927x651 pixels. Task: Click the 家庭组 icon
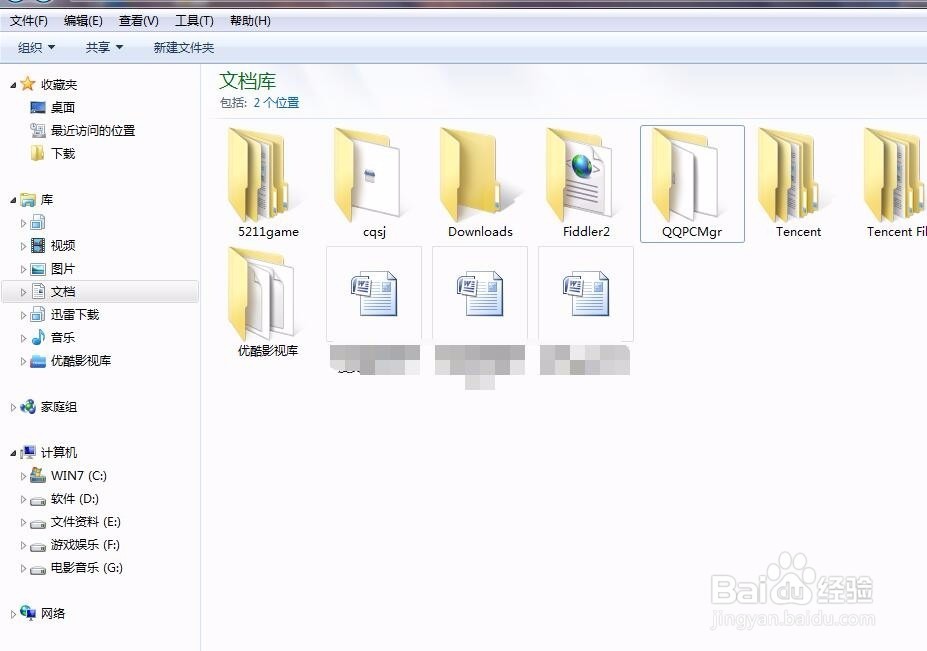28,406
